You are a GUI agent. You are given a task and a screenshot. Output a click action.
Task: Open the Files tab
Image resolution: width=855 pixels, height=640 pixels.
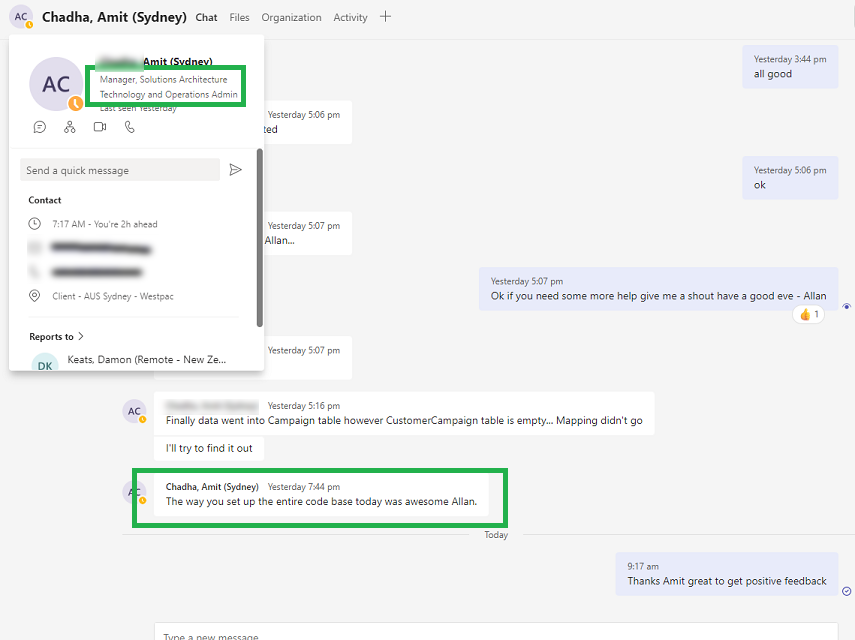(239, 18)
